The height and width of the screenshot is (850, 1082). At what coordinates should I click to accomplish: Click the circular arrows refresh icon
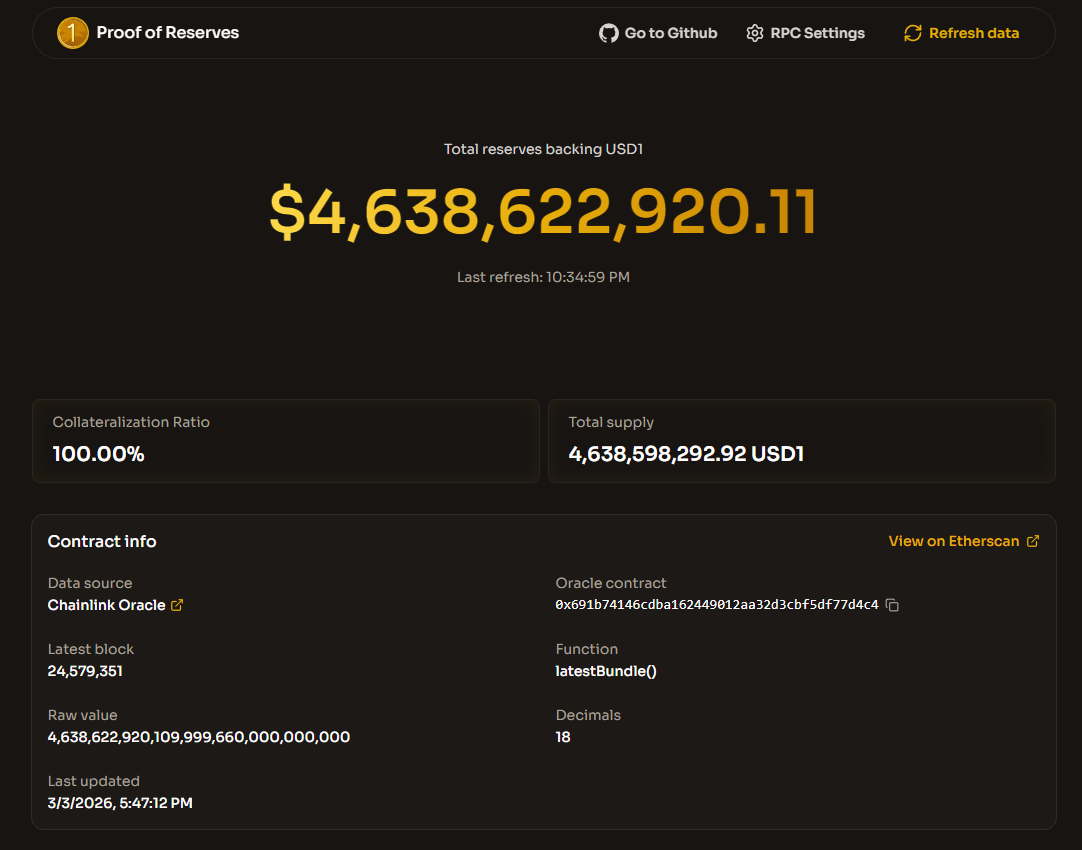tap(912, 33)
